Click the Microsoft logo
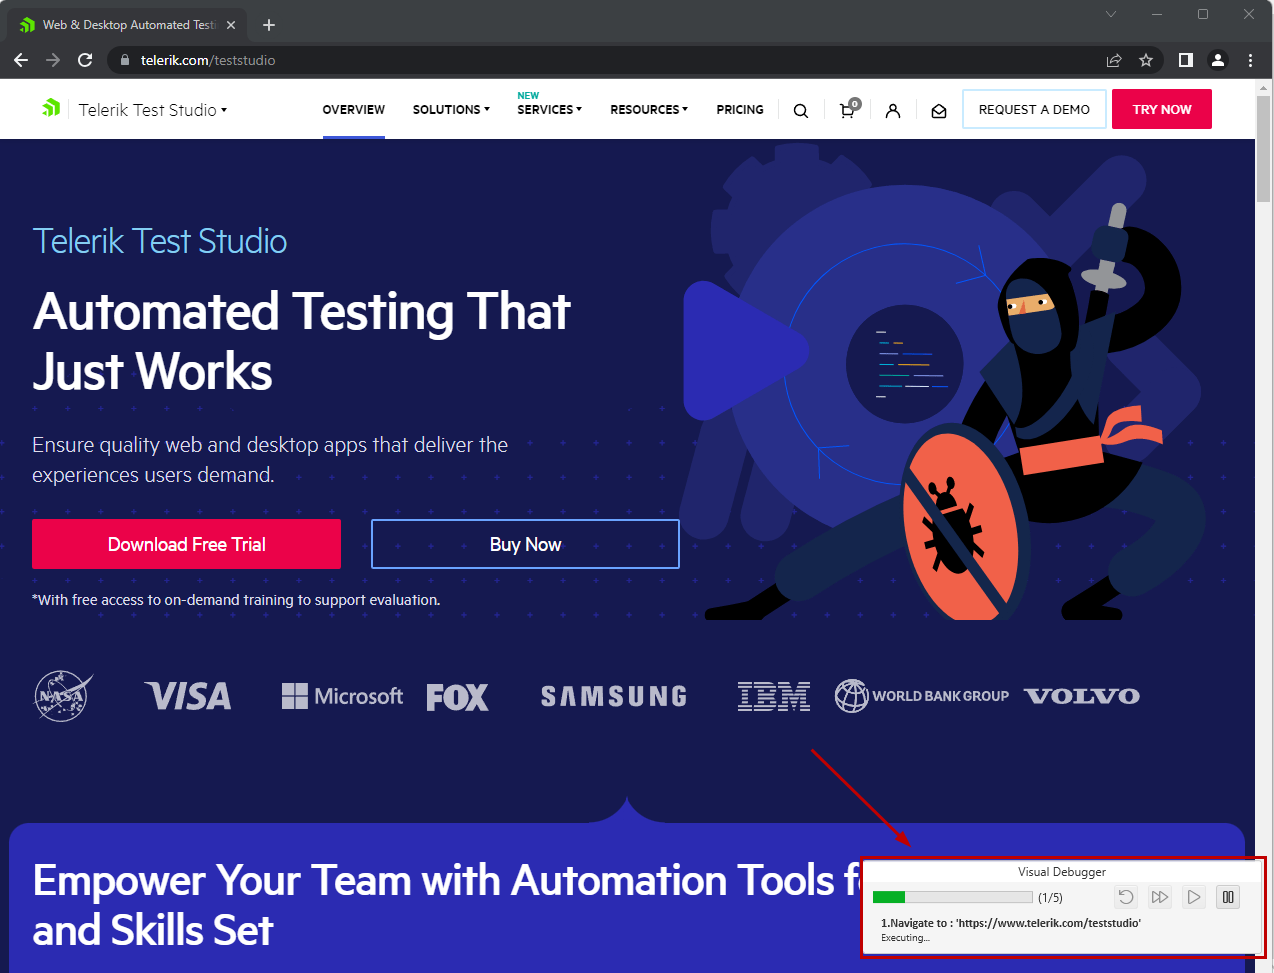The height and width of the screenshot is (973, 1274). point(342,696)
